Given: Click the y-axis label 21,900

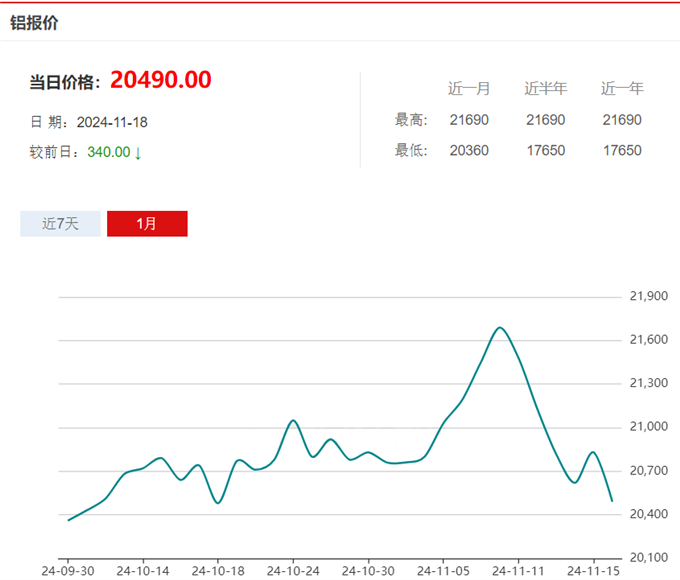Looking at the screenshot, I should click(x=649, y=296).
